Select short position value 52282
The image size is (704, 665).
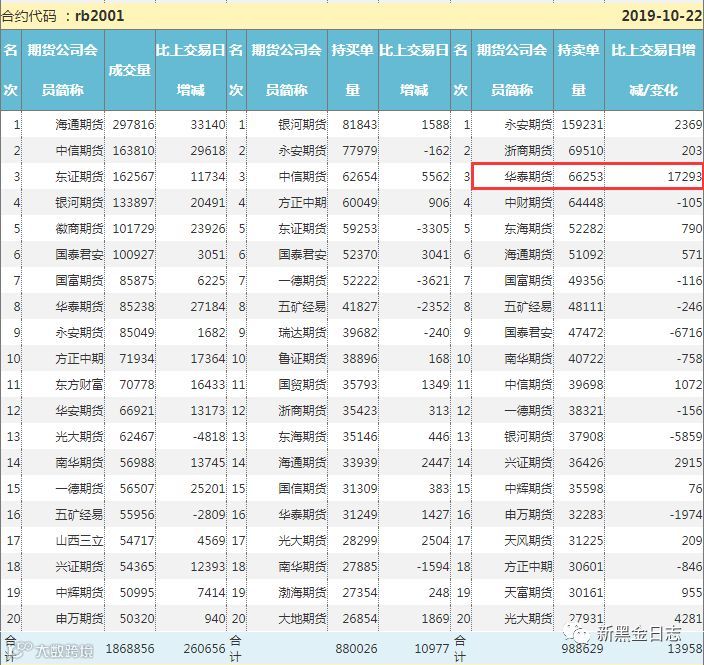[x=586, y=229]
